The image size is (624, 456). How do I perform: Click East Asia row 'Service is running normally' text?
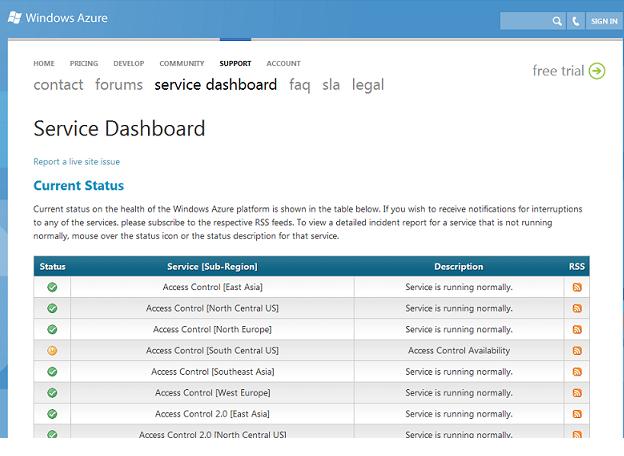(x=459, y=287)
